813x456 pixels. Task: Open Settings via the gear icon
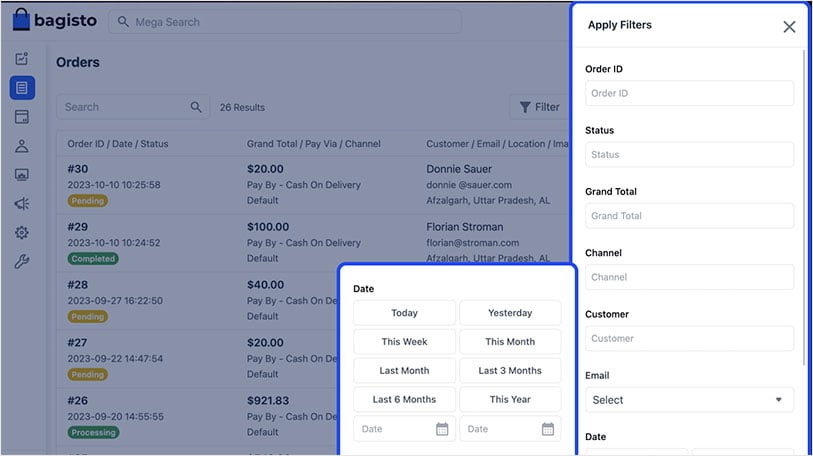pos(22,233)
